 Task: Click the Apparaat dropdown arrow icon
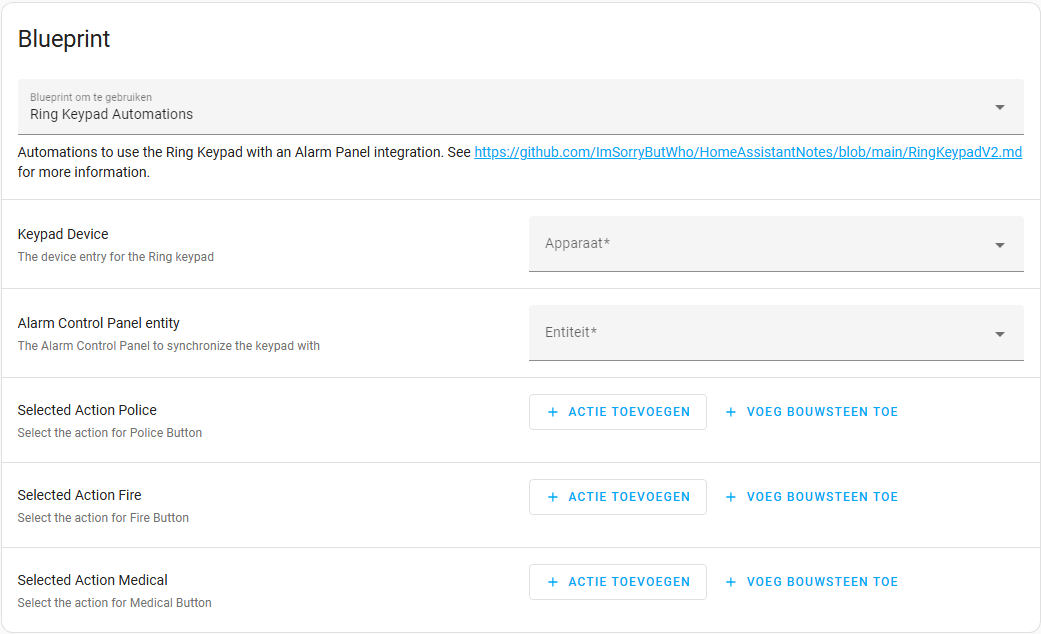(x=1000, y=246)
